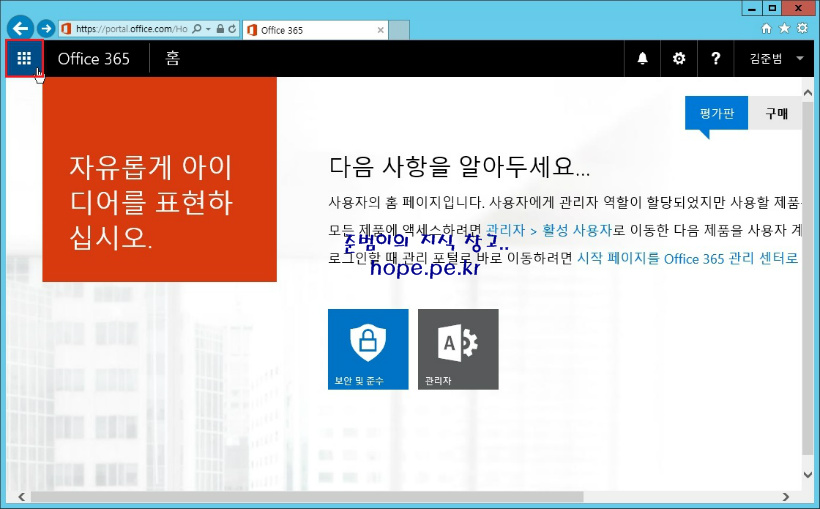Open the notifications bell
The height and width of the screenshot is (509, 820).
(643, 58)
